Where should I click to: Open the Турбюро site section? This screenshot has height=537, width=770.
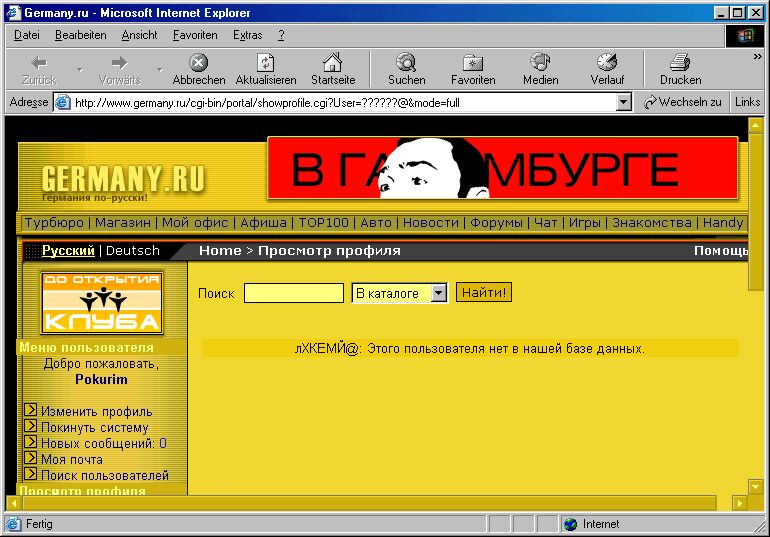(x=54, y=223)
